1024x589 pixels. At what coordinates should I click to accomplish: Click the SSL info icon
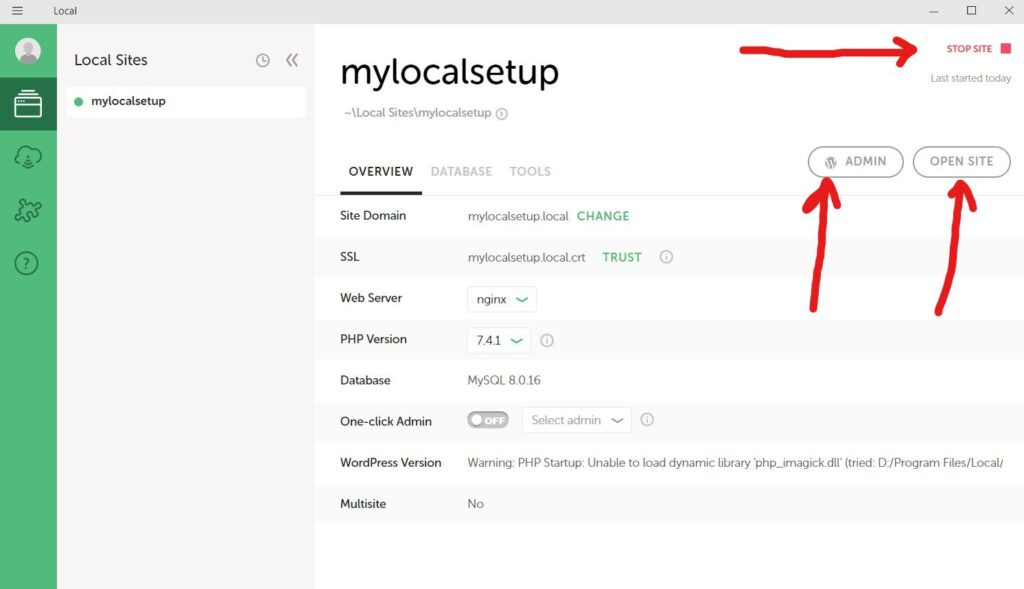pyautogui.click(x=666, y=257)
